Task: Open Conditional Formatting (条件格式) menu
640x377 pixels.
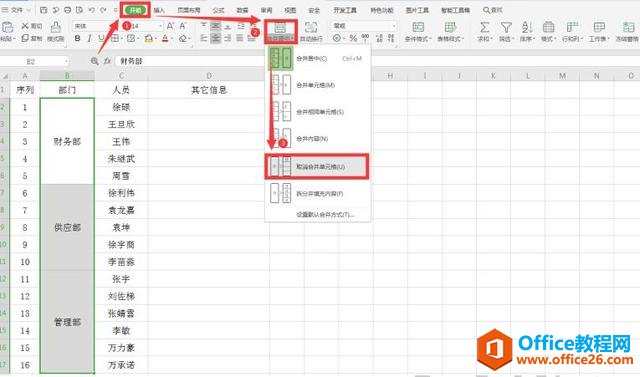Action: [418, 31]
